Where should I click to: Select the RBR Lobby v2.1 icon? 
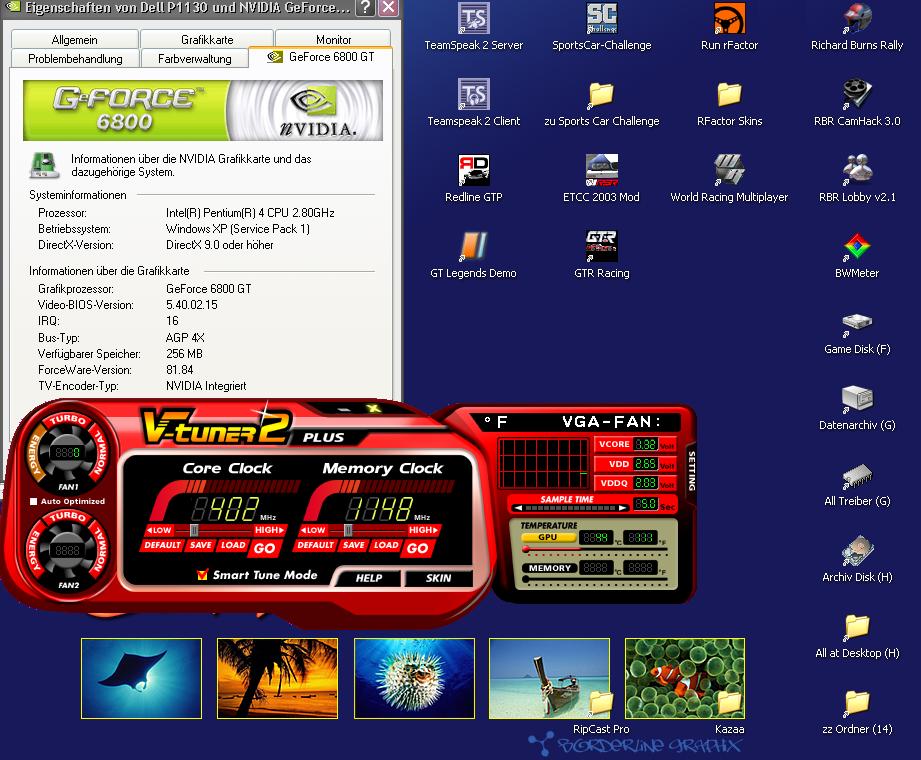click(856, 170)
